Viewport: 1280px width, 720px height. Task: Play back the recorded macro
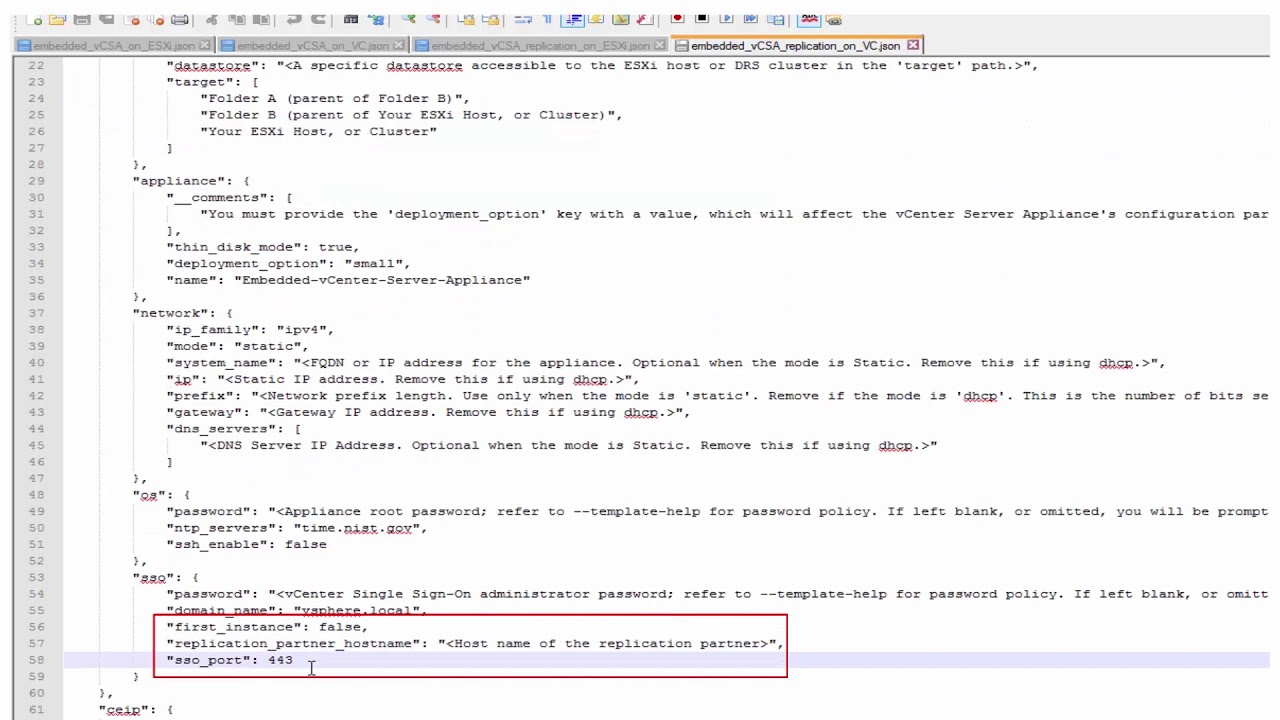(726, 19)
